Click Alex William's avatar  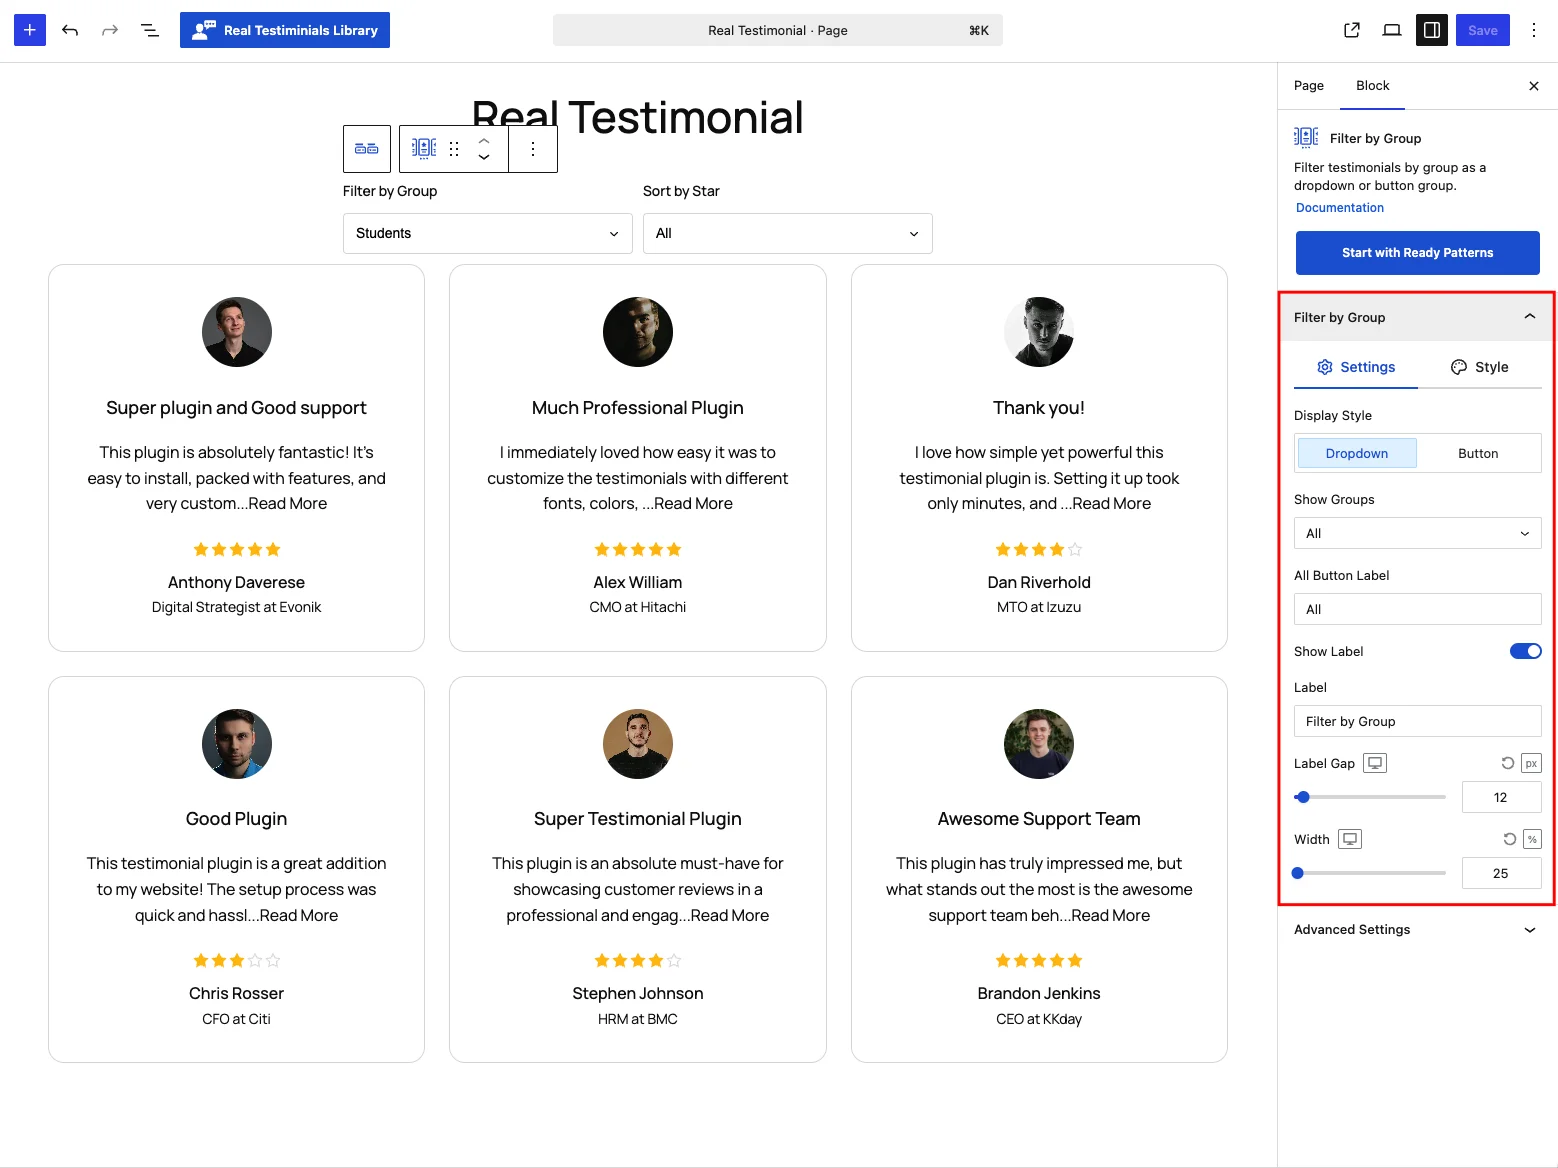(638, 332)
